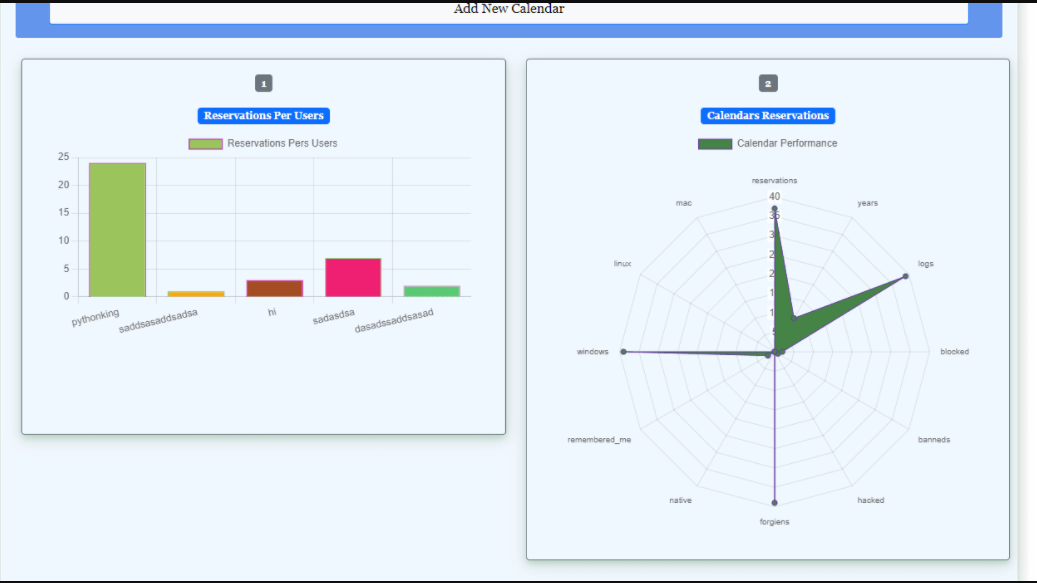The height and width of the screenshot is (583, 1037).
Task: Click the 25 value on bar chart axis
Action: (63, 157)
